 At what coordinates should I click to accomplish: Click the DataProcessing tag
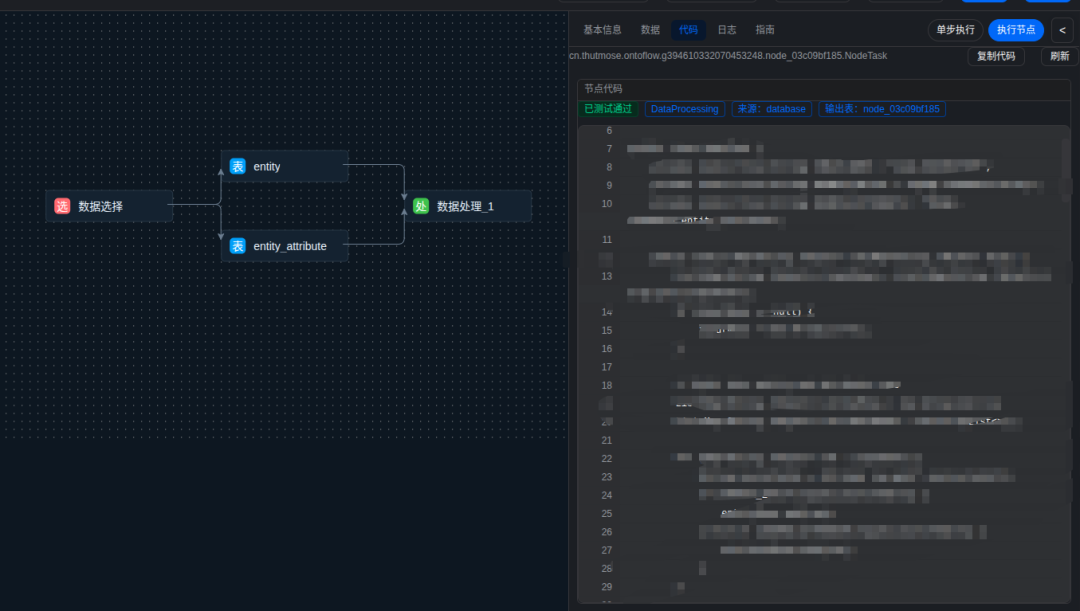click(x=685, y=109)
